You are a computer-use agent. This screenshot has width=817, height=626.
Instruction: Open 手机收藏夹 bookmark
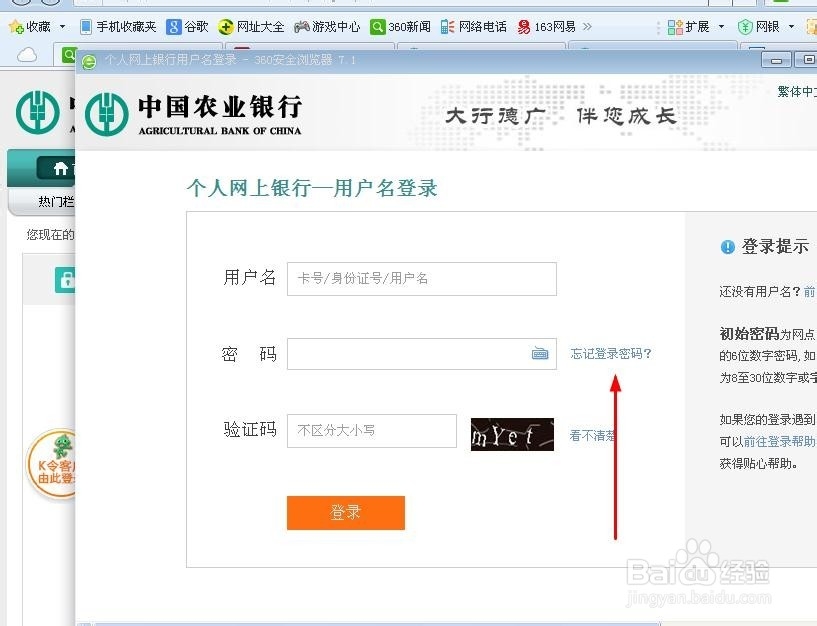click(x=118, y=27)
